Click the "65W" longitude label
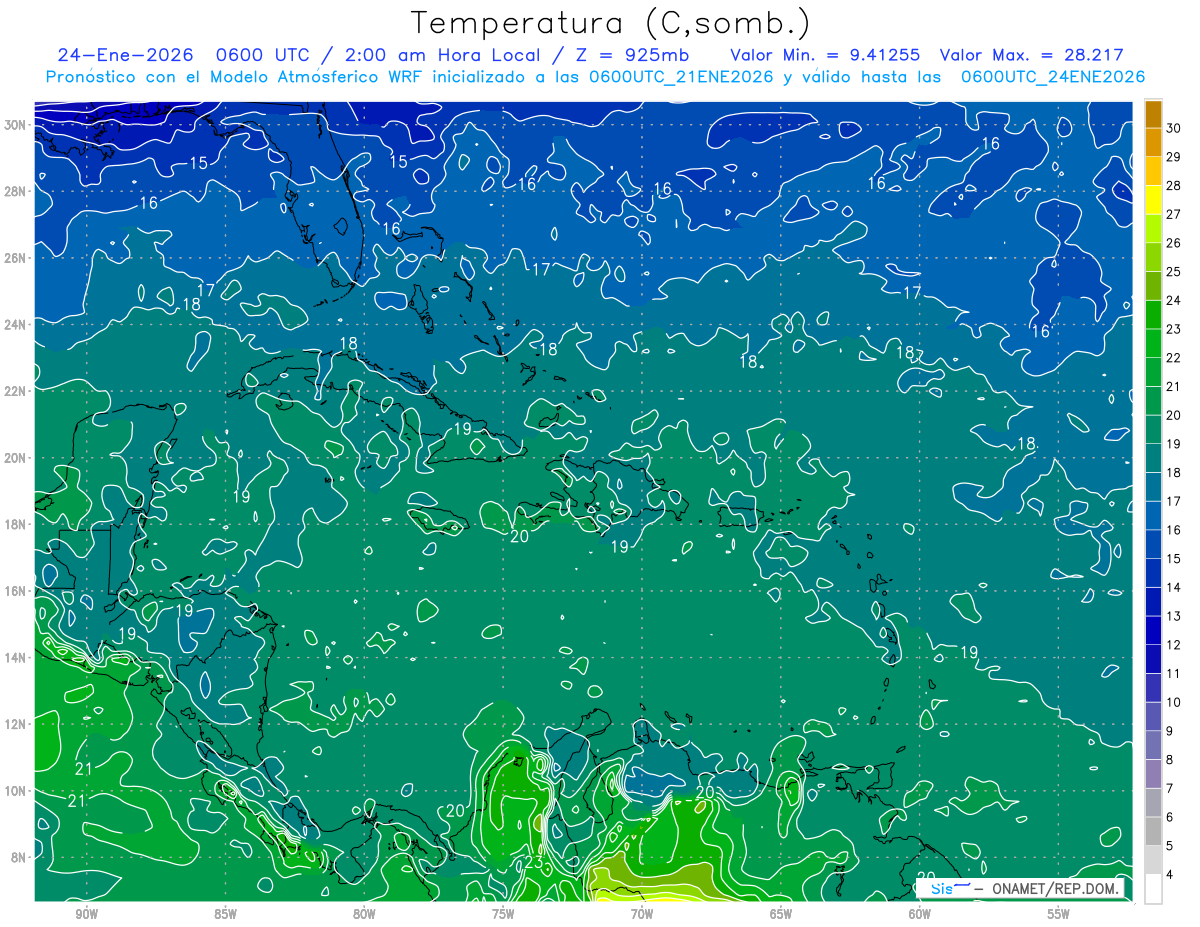Screen dimensions: 1200x927 click(x=781, y=914)
